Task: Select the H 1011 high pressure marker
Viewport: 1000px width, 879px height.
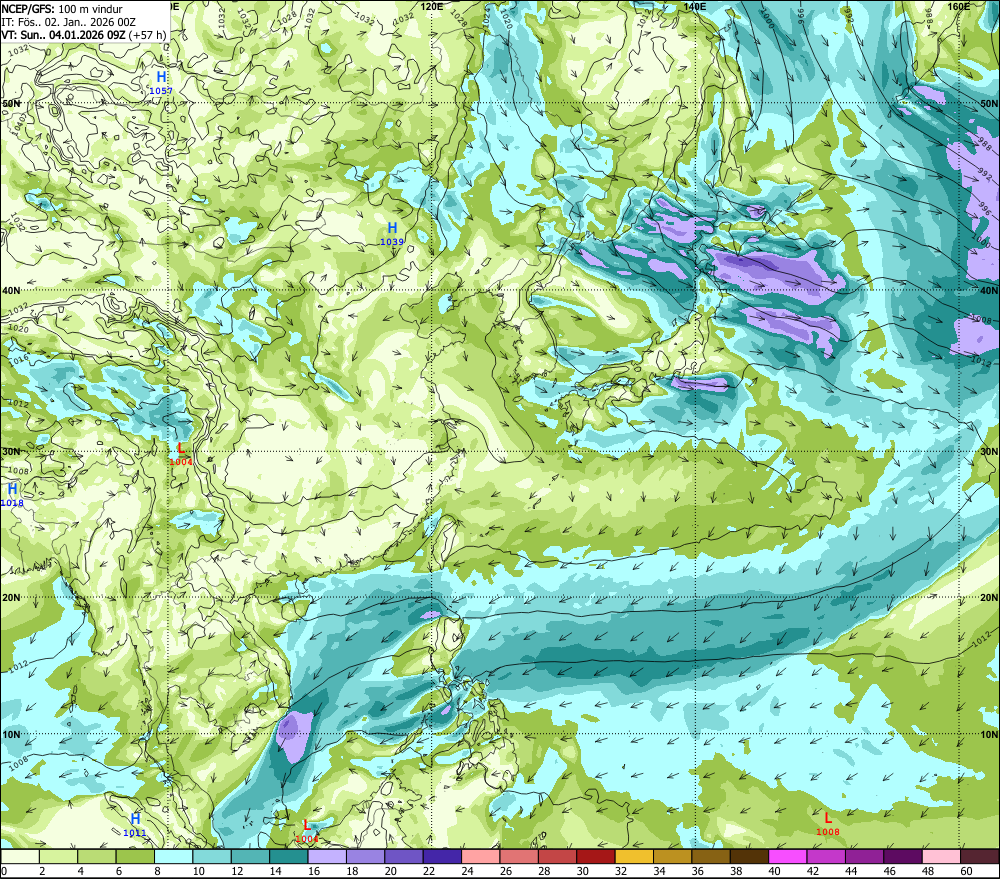Action: (135, 824)
